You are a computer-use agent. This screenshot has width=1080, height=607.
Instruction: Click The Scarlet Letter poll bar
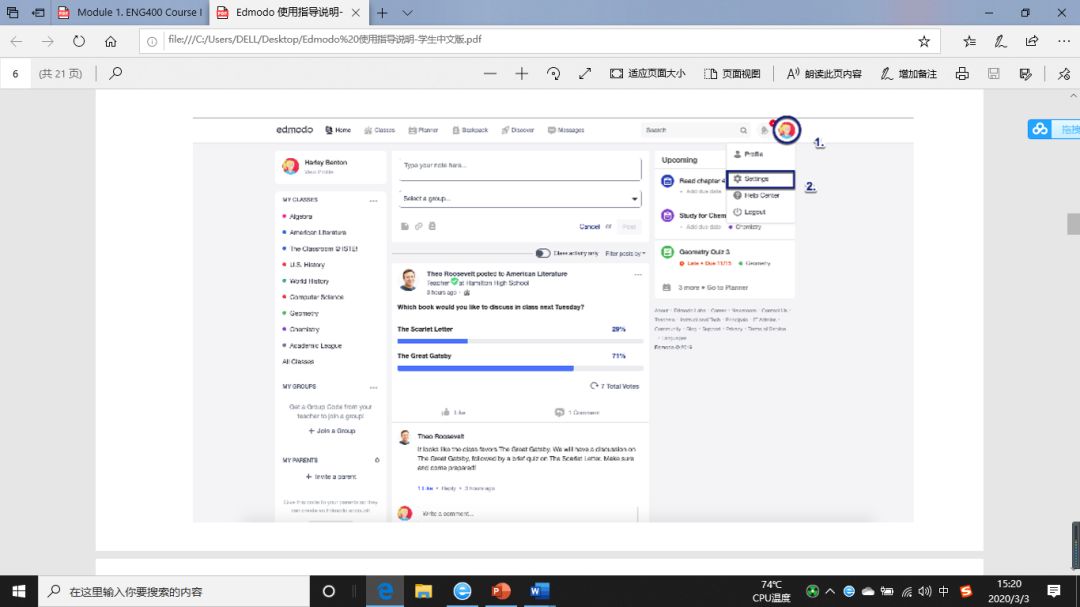click(520, 341)
